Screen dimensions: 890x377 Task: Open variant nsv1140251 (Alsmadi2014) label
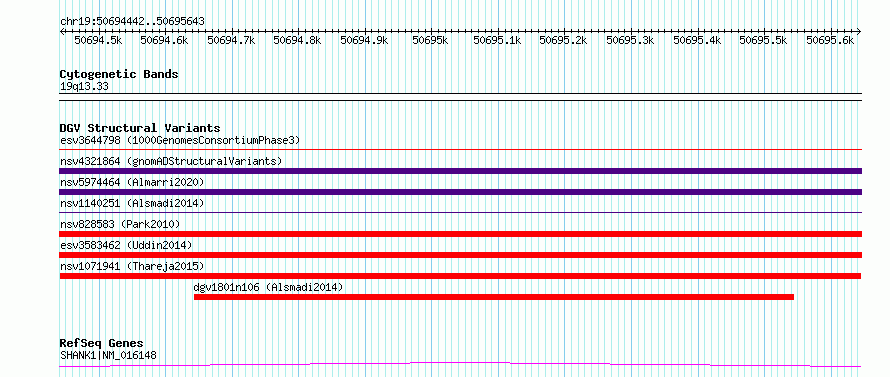coord(132,203)
